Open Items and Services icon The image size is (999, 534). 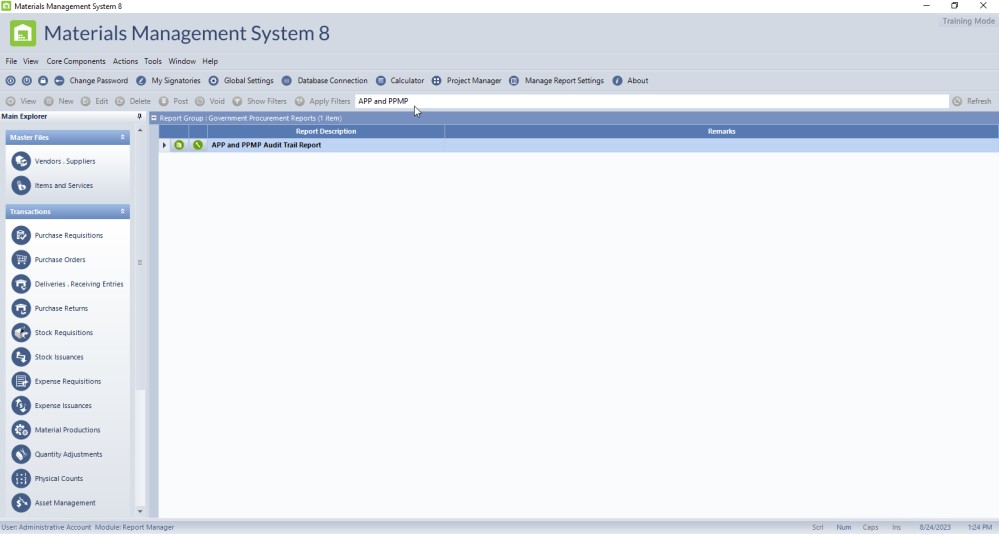[x=21, y=186]
